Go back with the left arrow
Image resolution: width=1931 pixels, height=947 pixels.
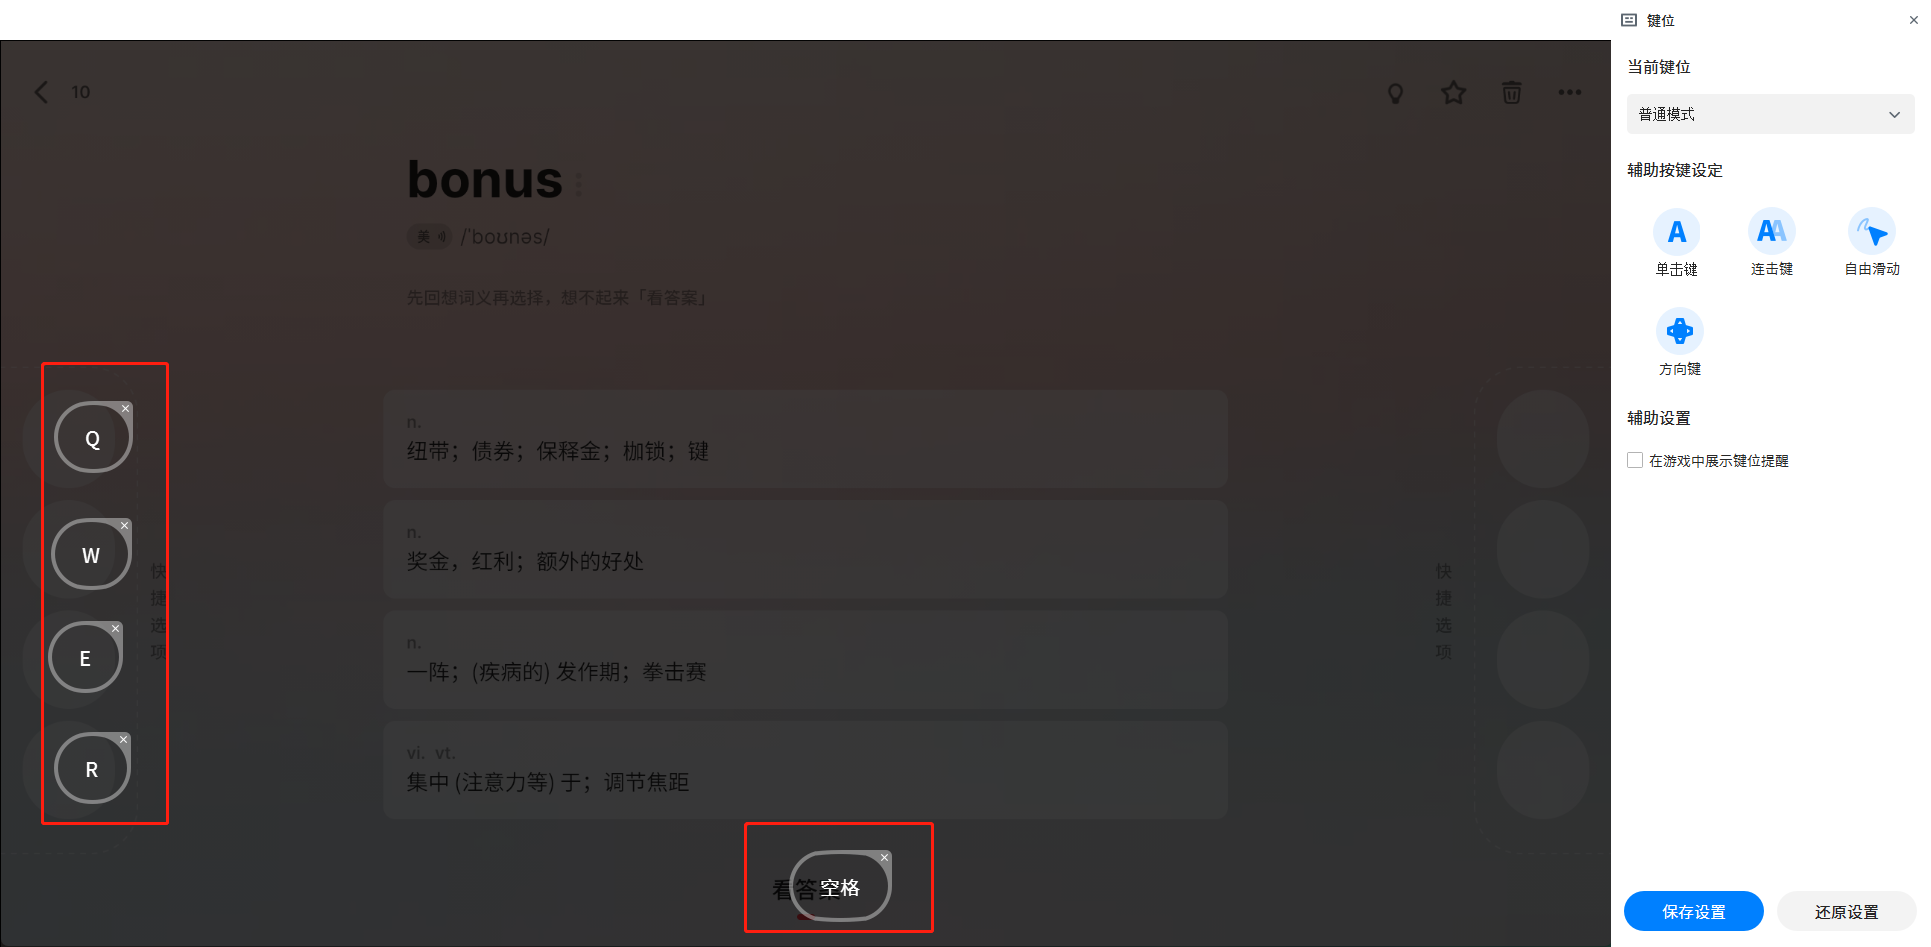[41, 92]
